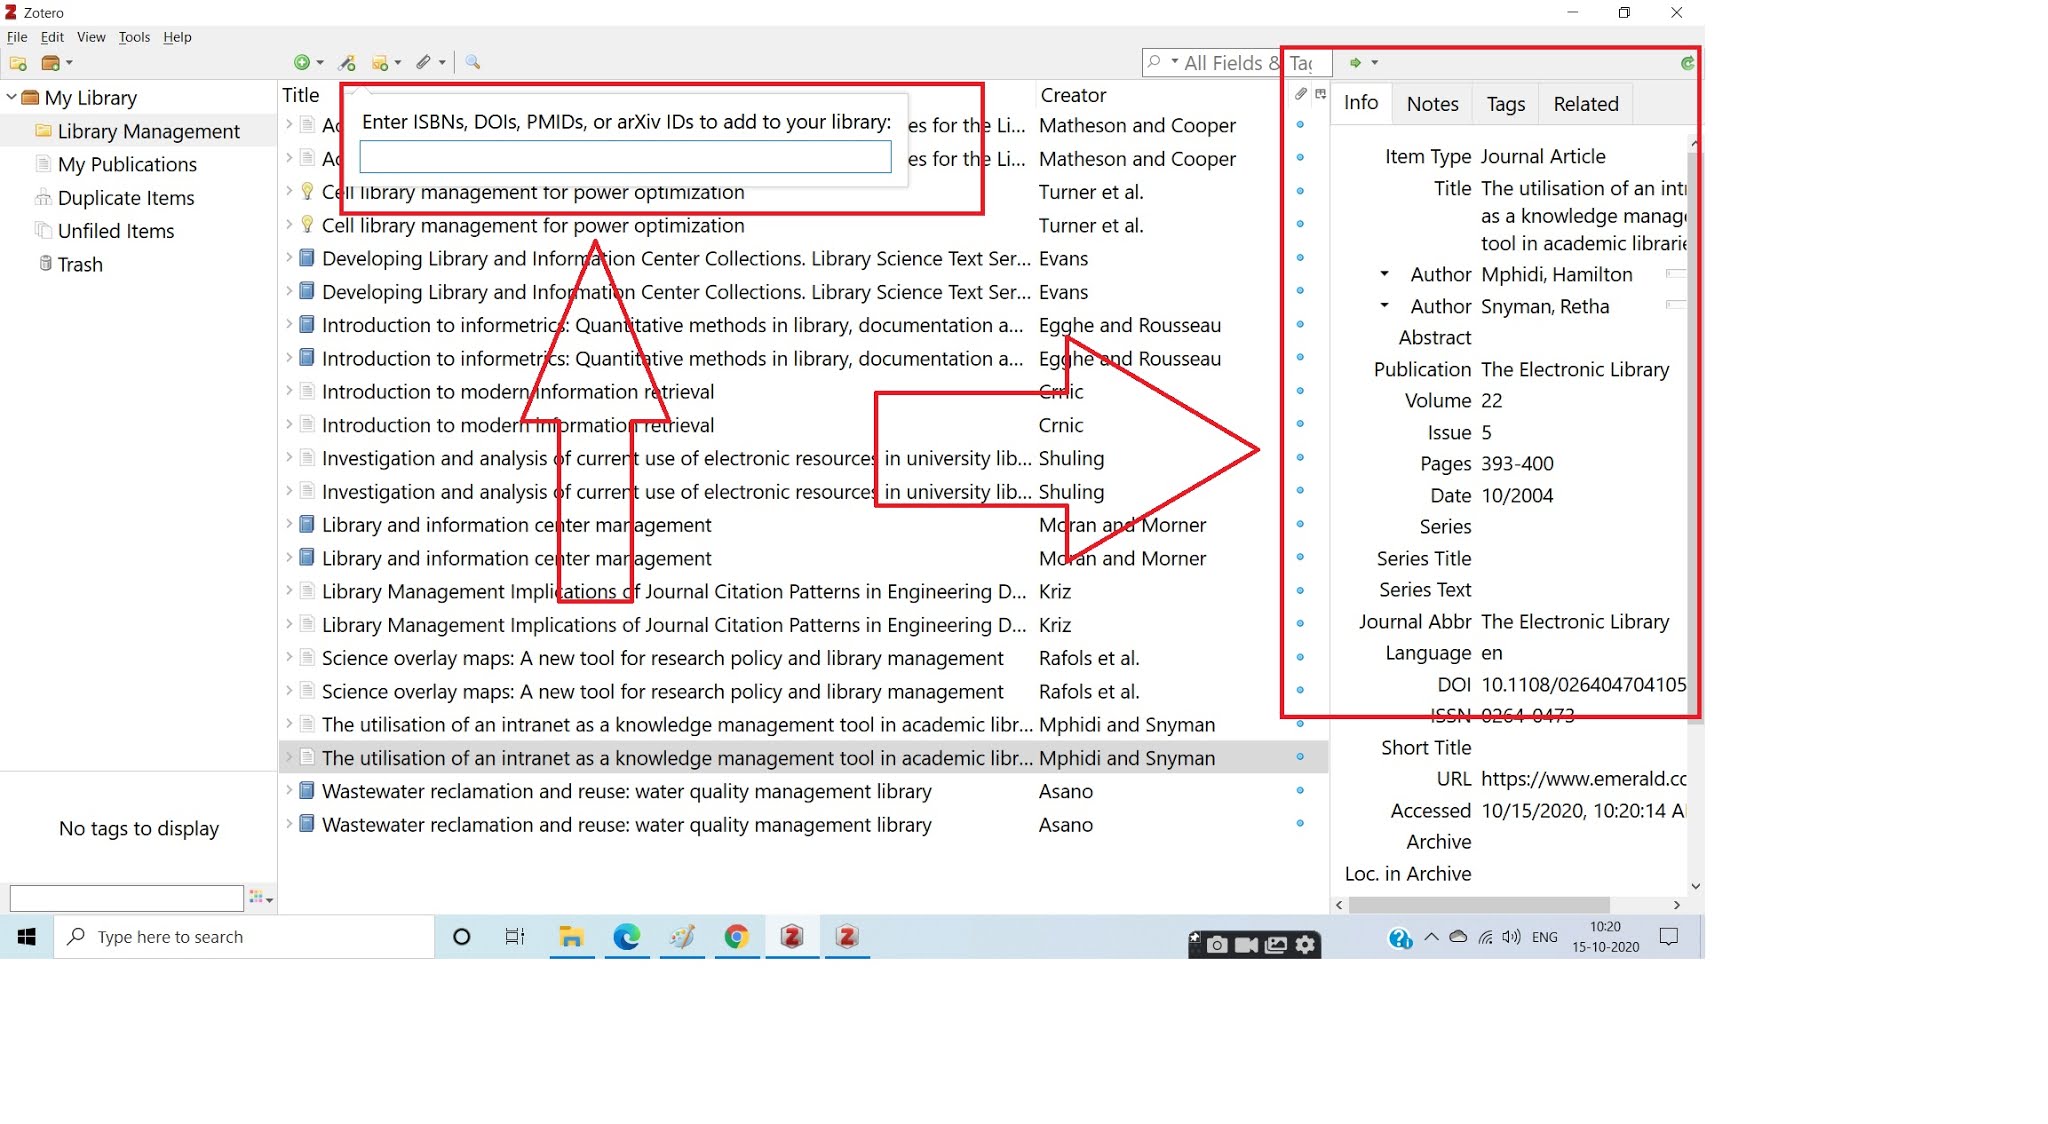Click the Windows taskbar search box

244,937
